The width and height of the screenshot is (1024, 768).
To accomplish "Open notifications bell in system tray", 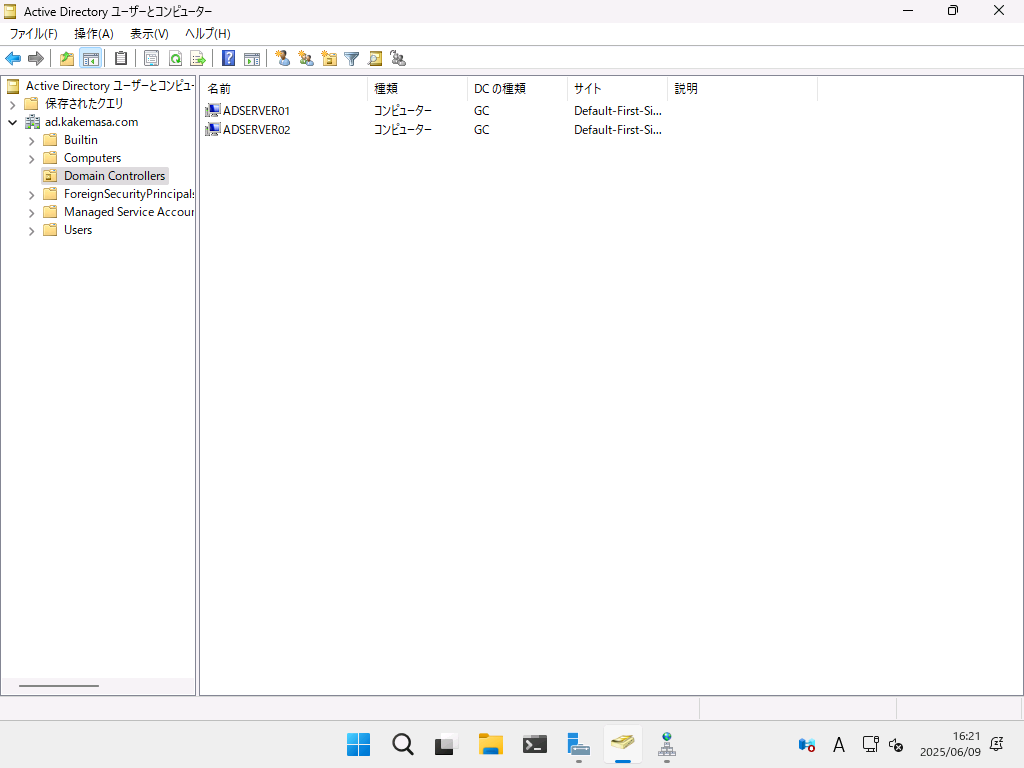I will point(997,744).
